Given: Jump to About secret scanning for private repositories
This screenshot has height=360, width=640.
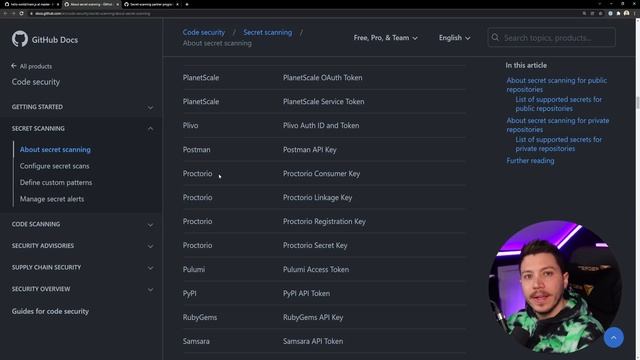Looking at the screenshot, I should click(558, 125).
